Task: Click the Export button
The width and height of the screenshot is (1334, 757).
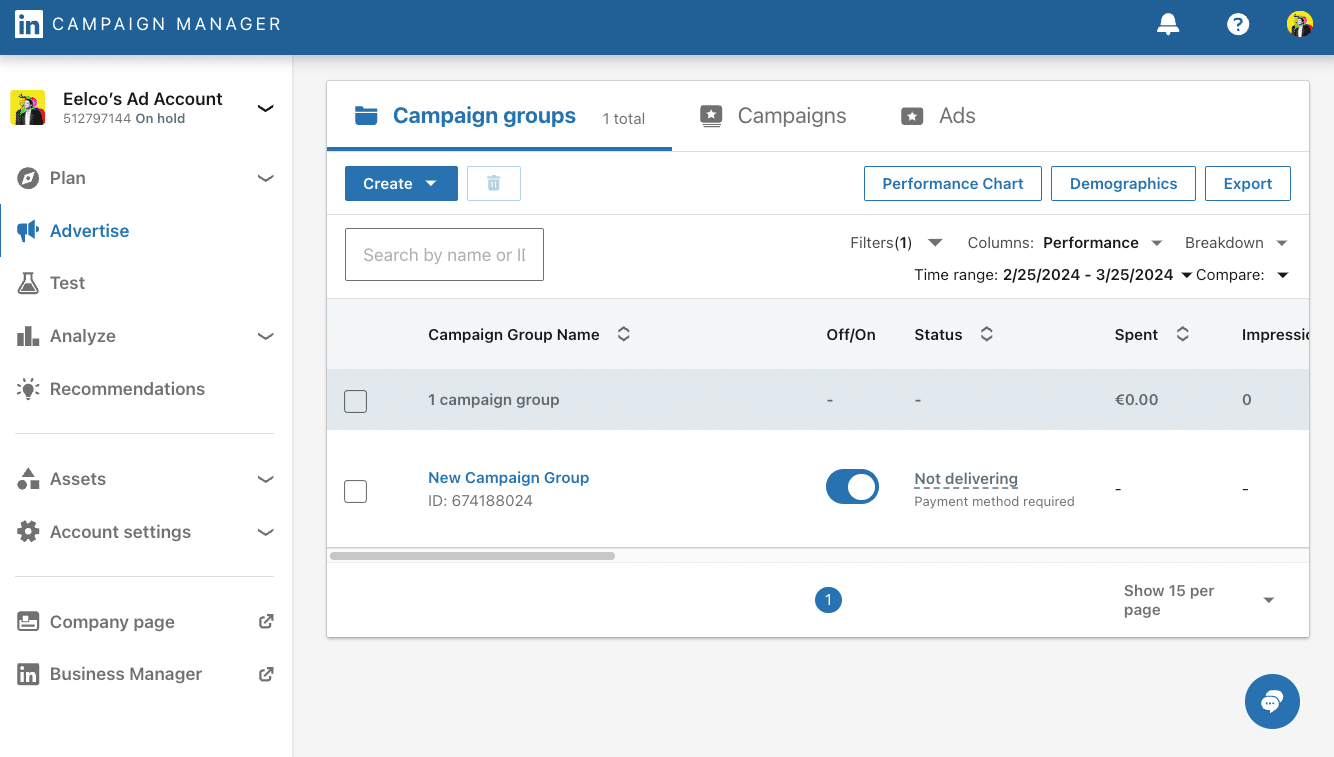Action: pyautogui.click(x=1248, y=184)
